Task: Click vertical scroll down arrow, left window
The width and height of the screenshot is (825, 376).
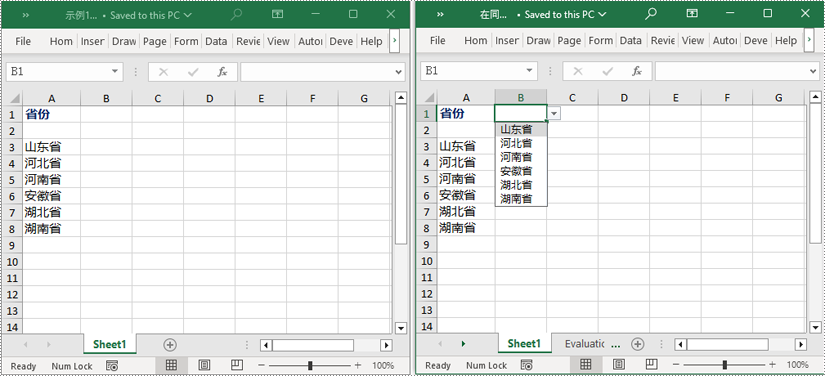Action: point(401,328)
